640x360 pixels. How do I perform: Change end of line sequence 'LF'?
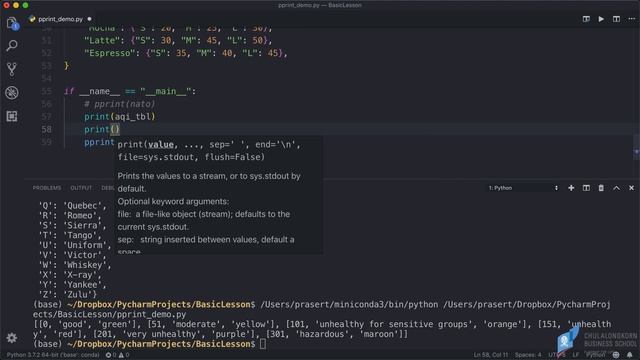pos(576,355)
